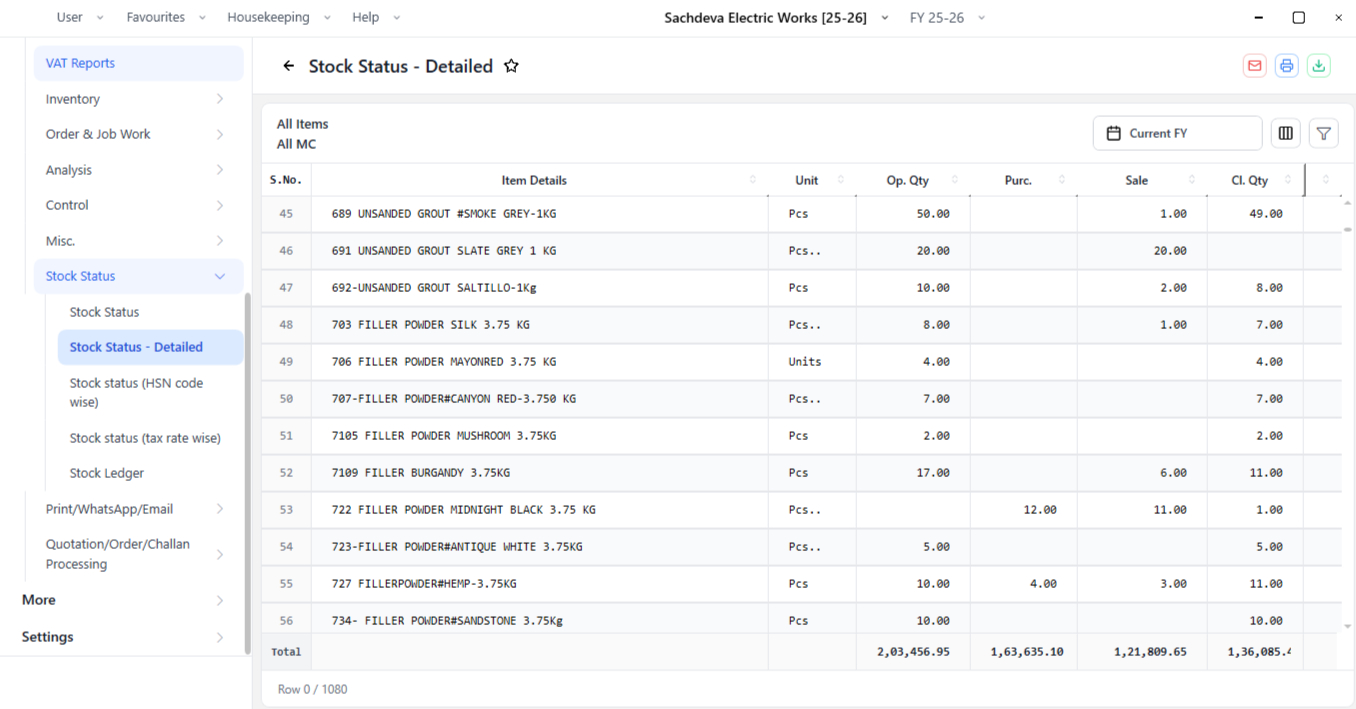Open Stock Ledger report link

[107, 473]
